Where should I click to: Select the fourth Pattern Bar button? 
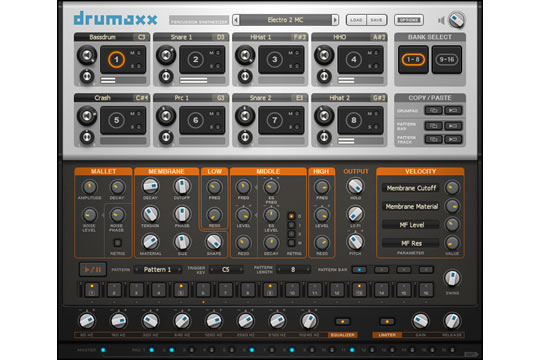point(426,269)
